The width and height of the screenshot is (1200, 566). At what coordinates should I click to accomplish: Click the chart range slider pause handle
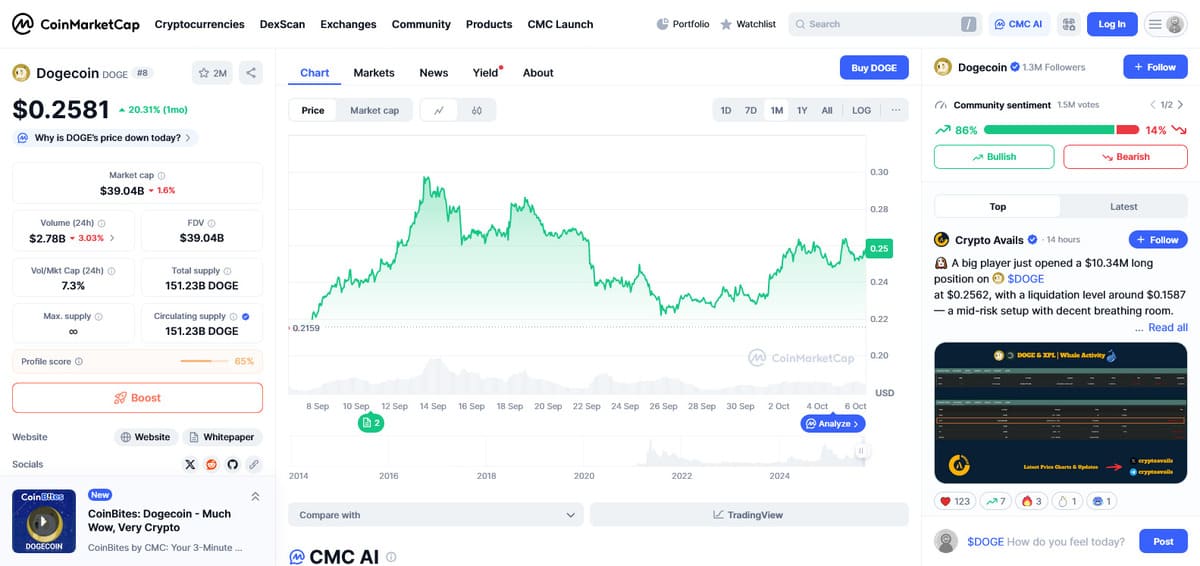click(x=861, y=451)
